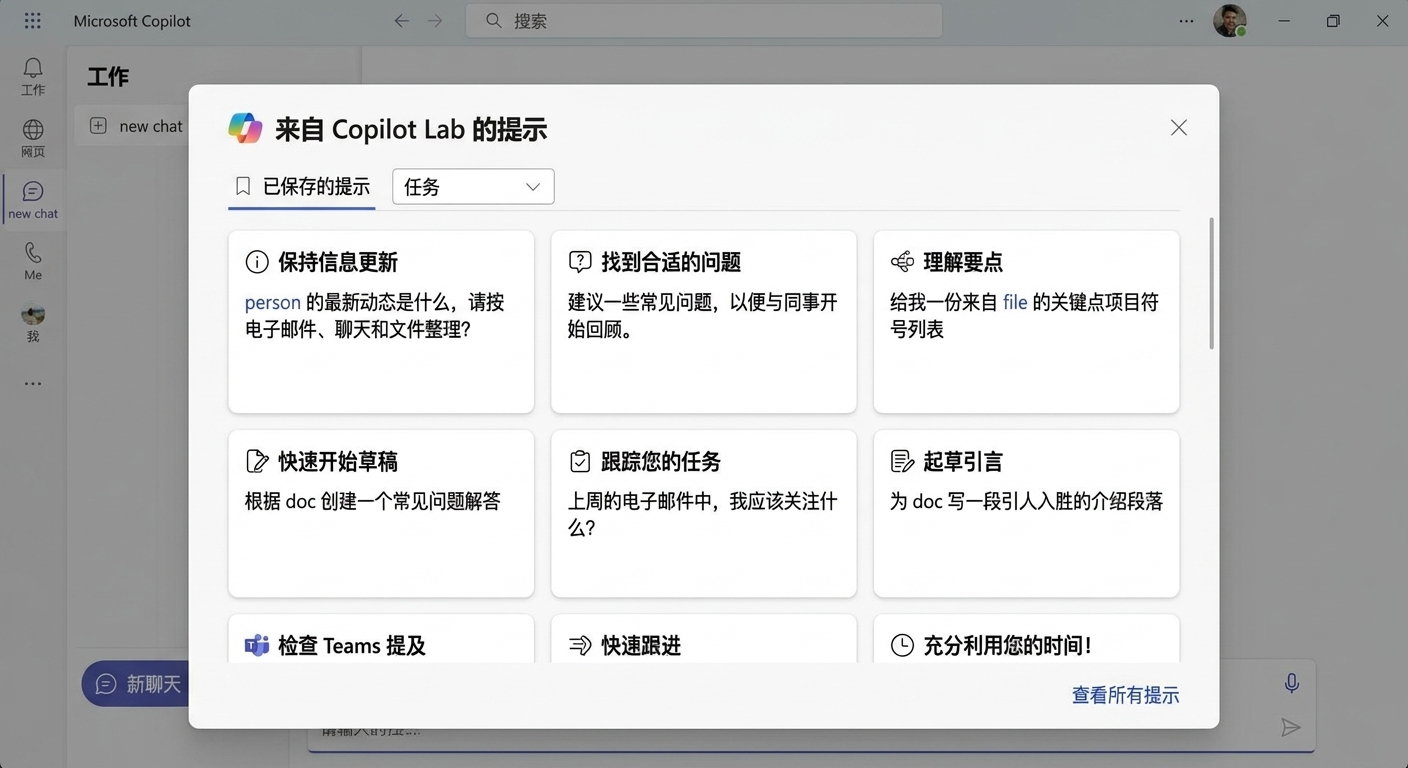Viewport: 1408px width, 768px height.
Task: Click the dialog vertical scrollbar
Action: [1211, 283]
